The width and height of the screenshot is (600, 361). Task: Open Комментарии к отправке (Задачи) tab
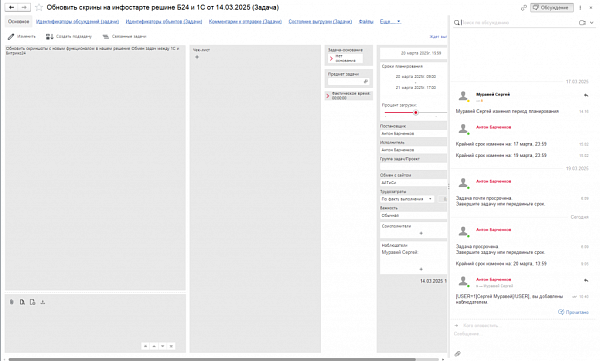(x=245, y=21)
